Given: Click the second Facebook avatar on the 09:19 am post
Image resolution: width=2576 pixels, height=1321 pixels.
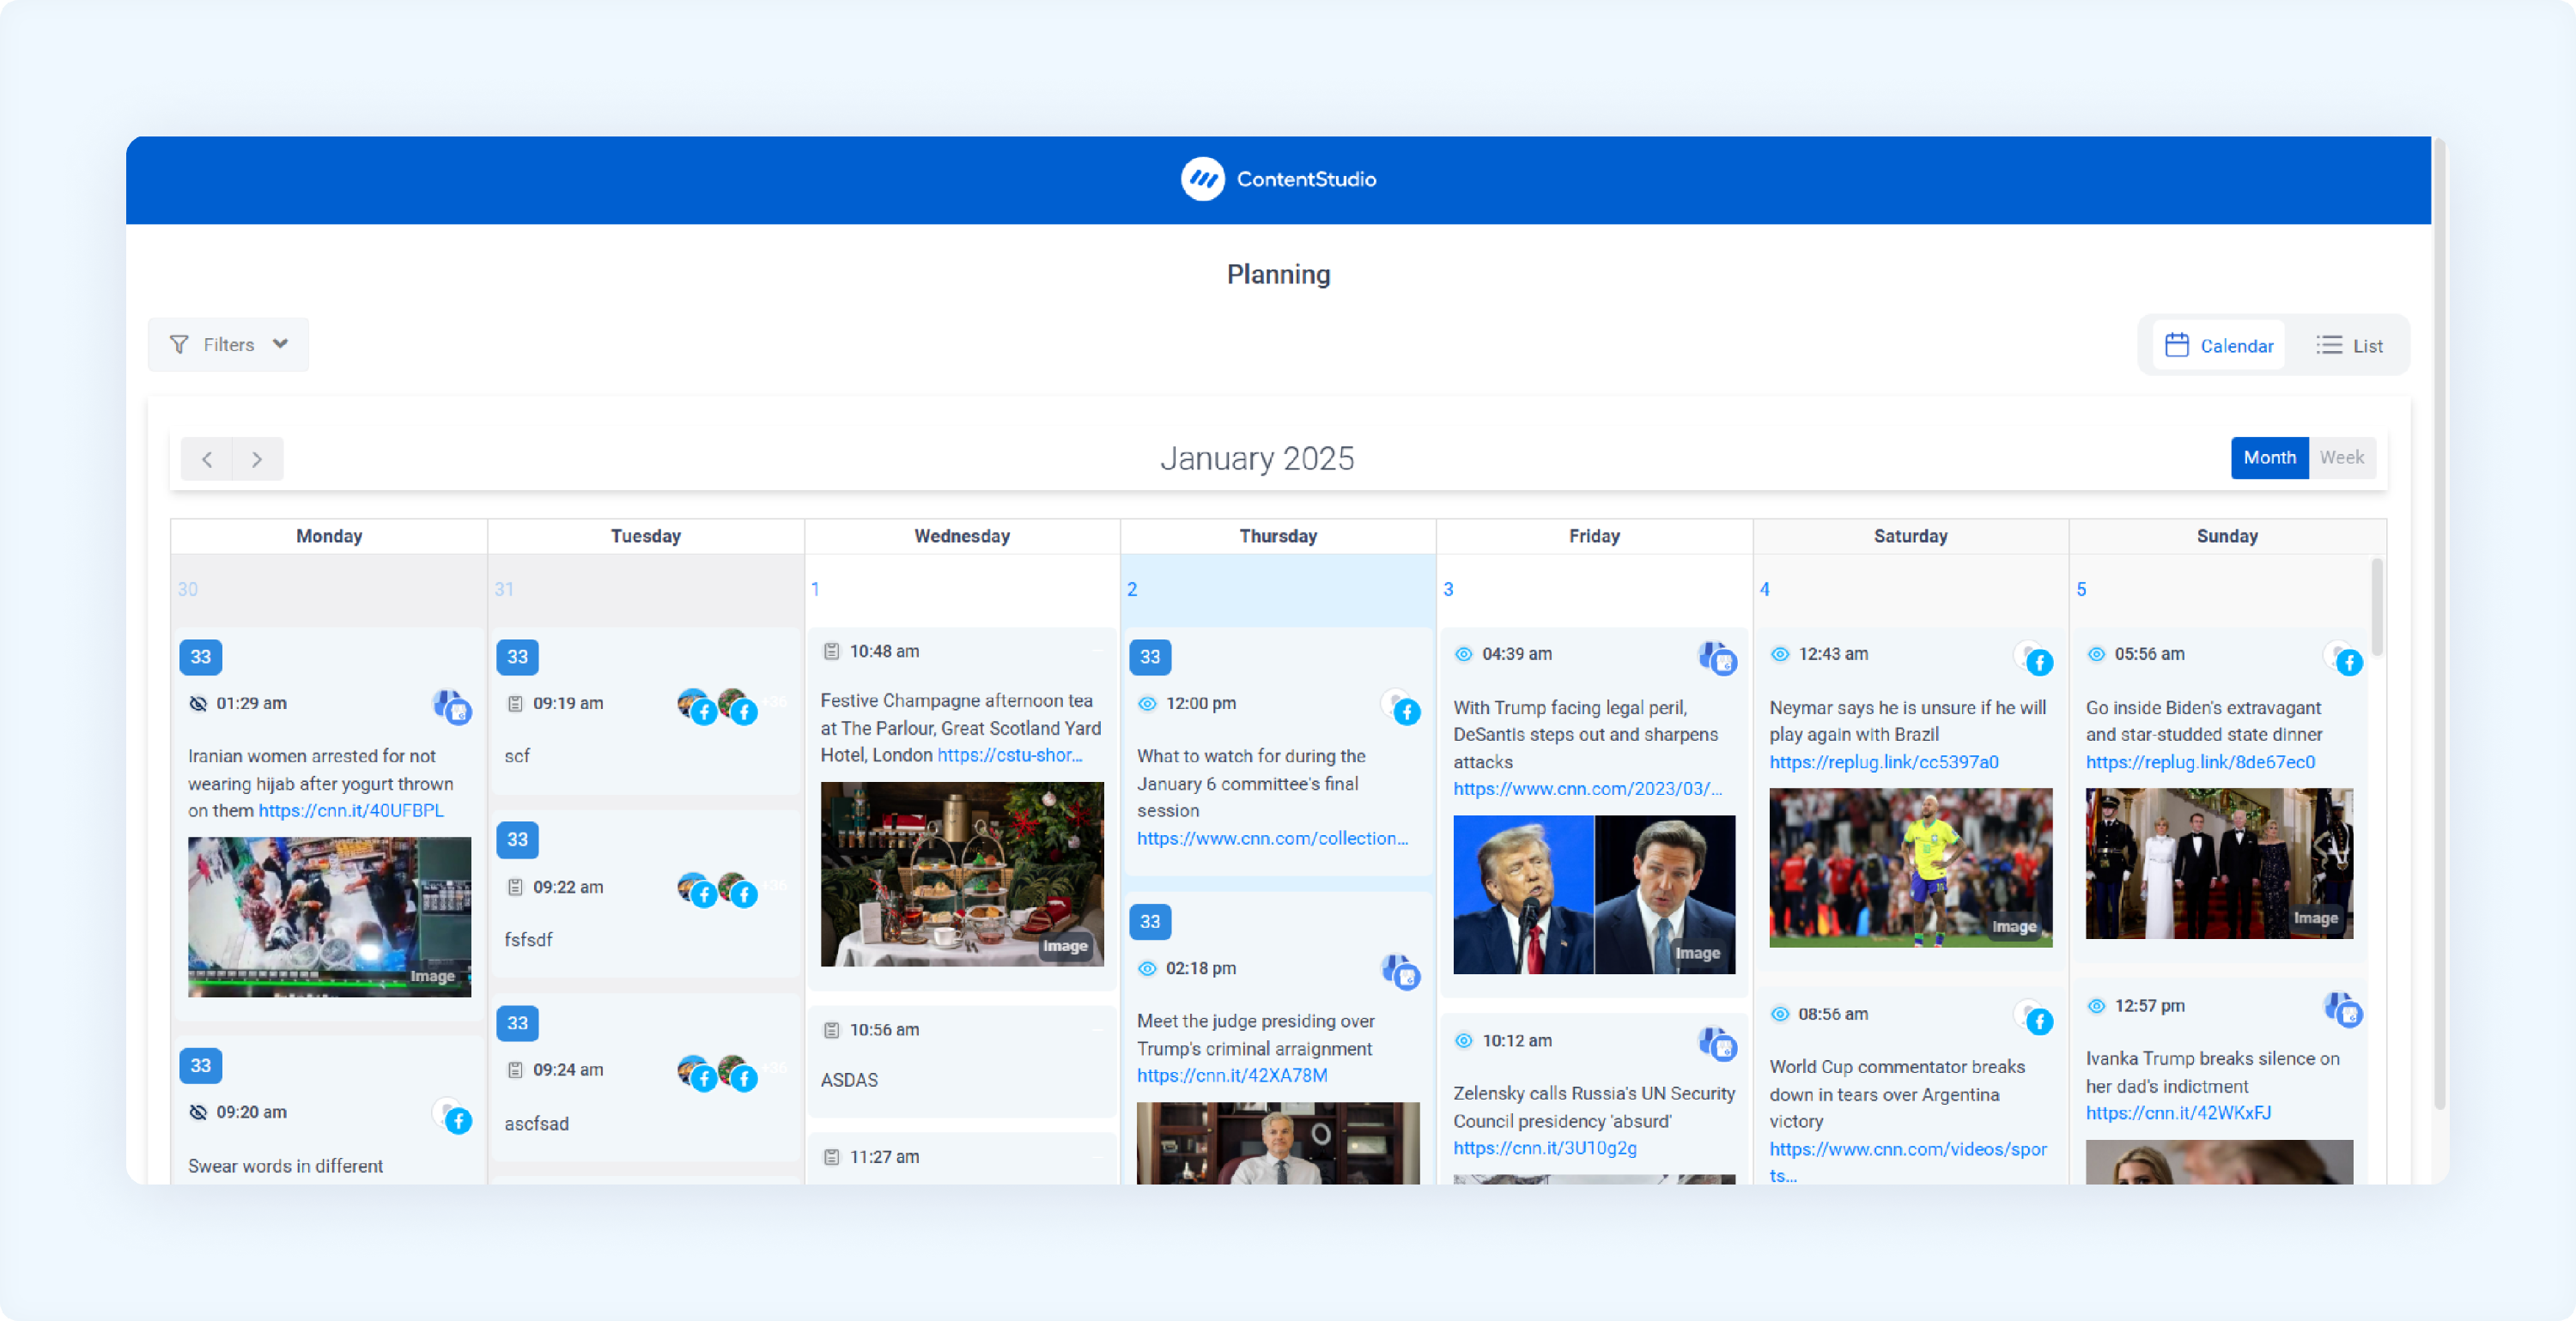Looking at the screenshot, I should [737, 706].
